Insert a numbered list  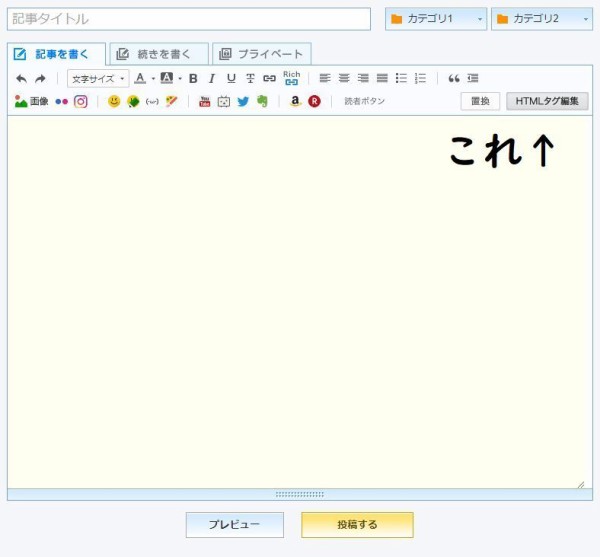420,78
